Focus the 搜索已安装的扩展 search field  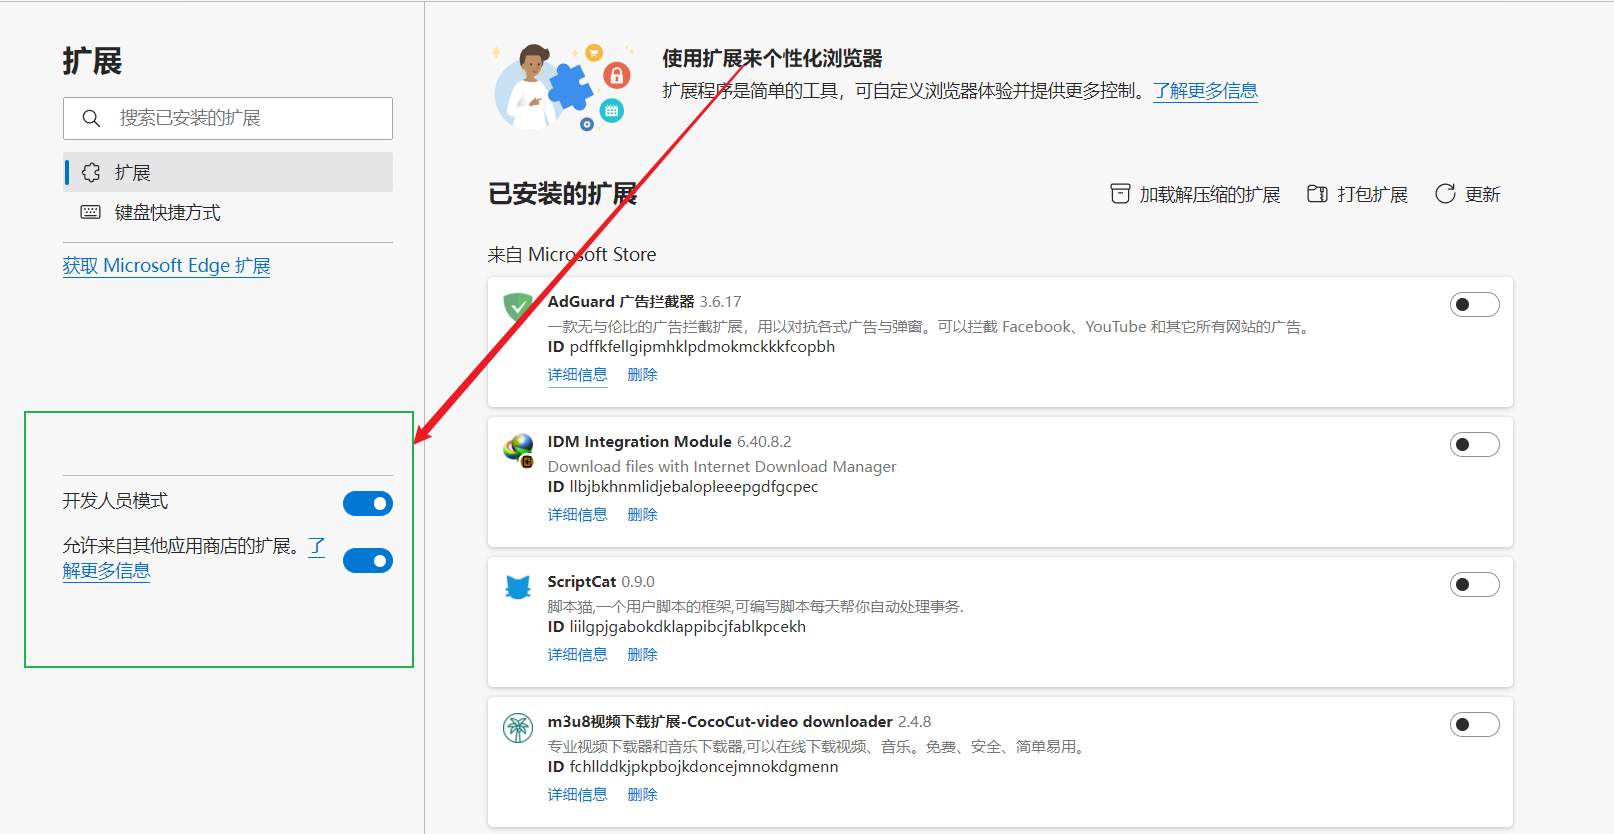[x=228, y=118]
